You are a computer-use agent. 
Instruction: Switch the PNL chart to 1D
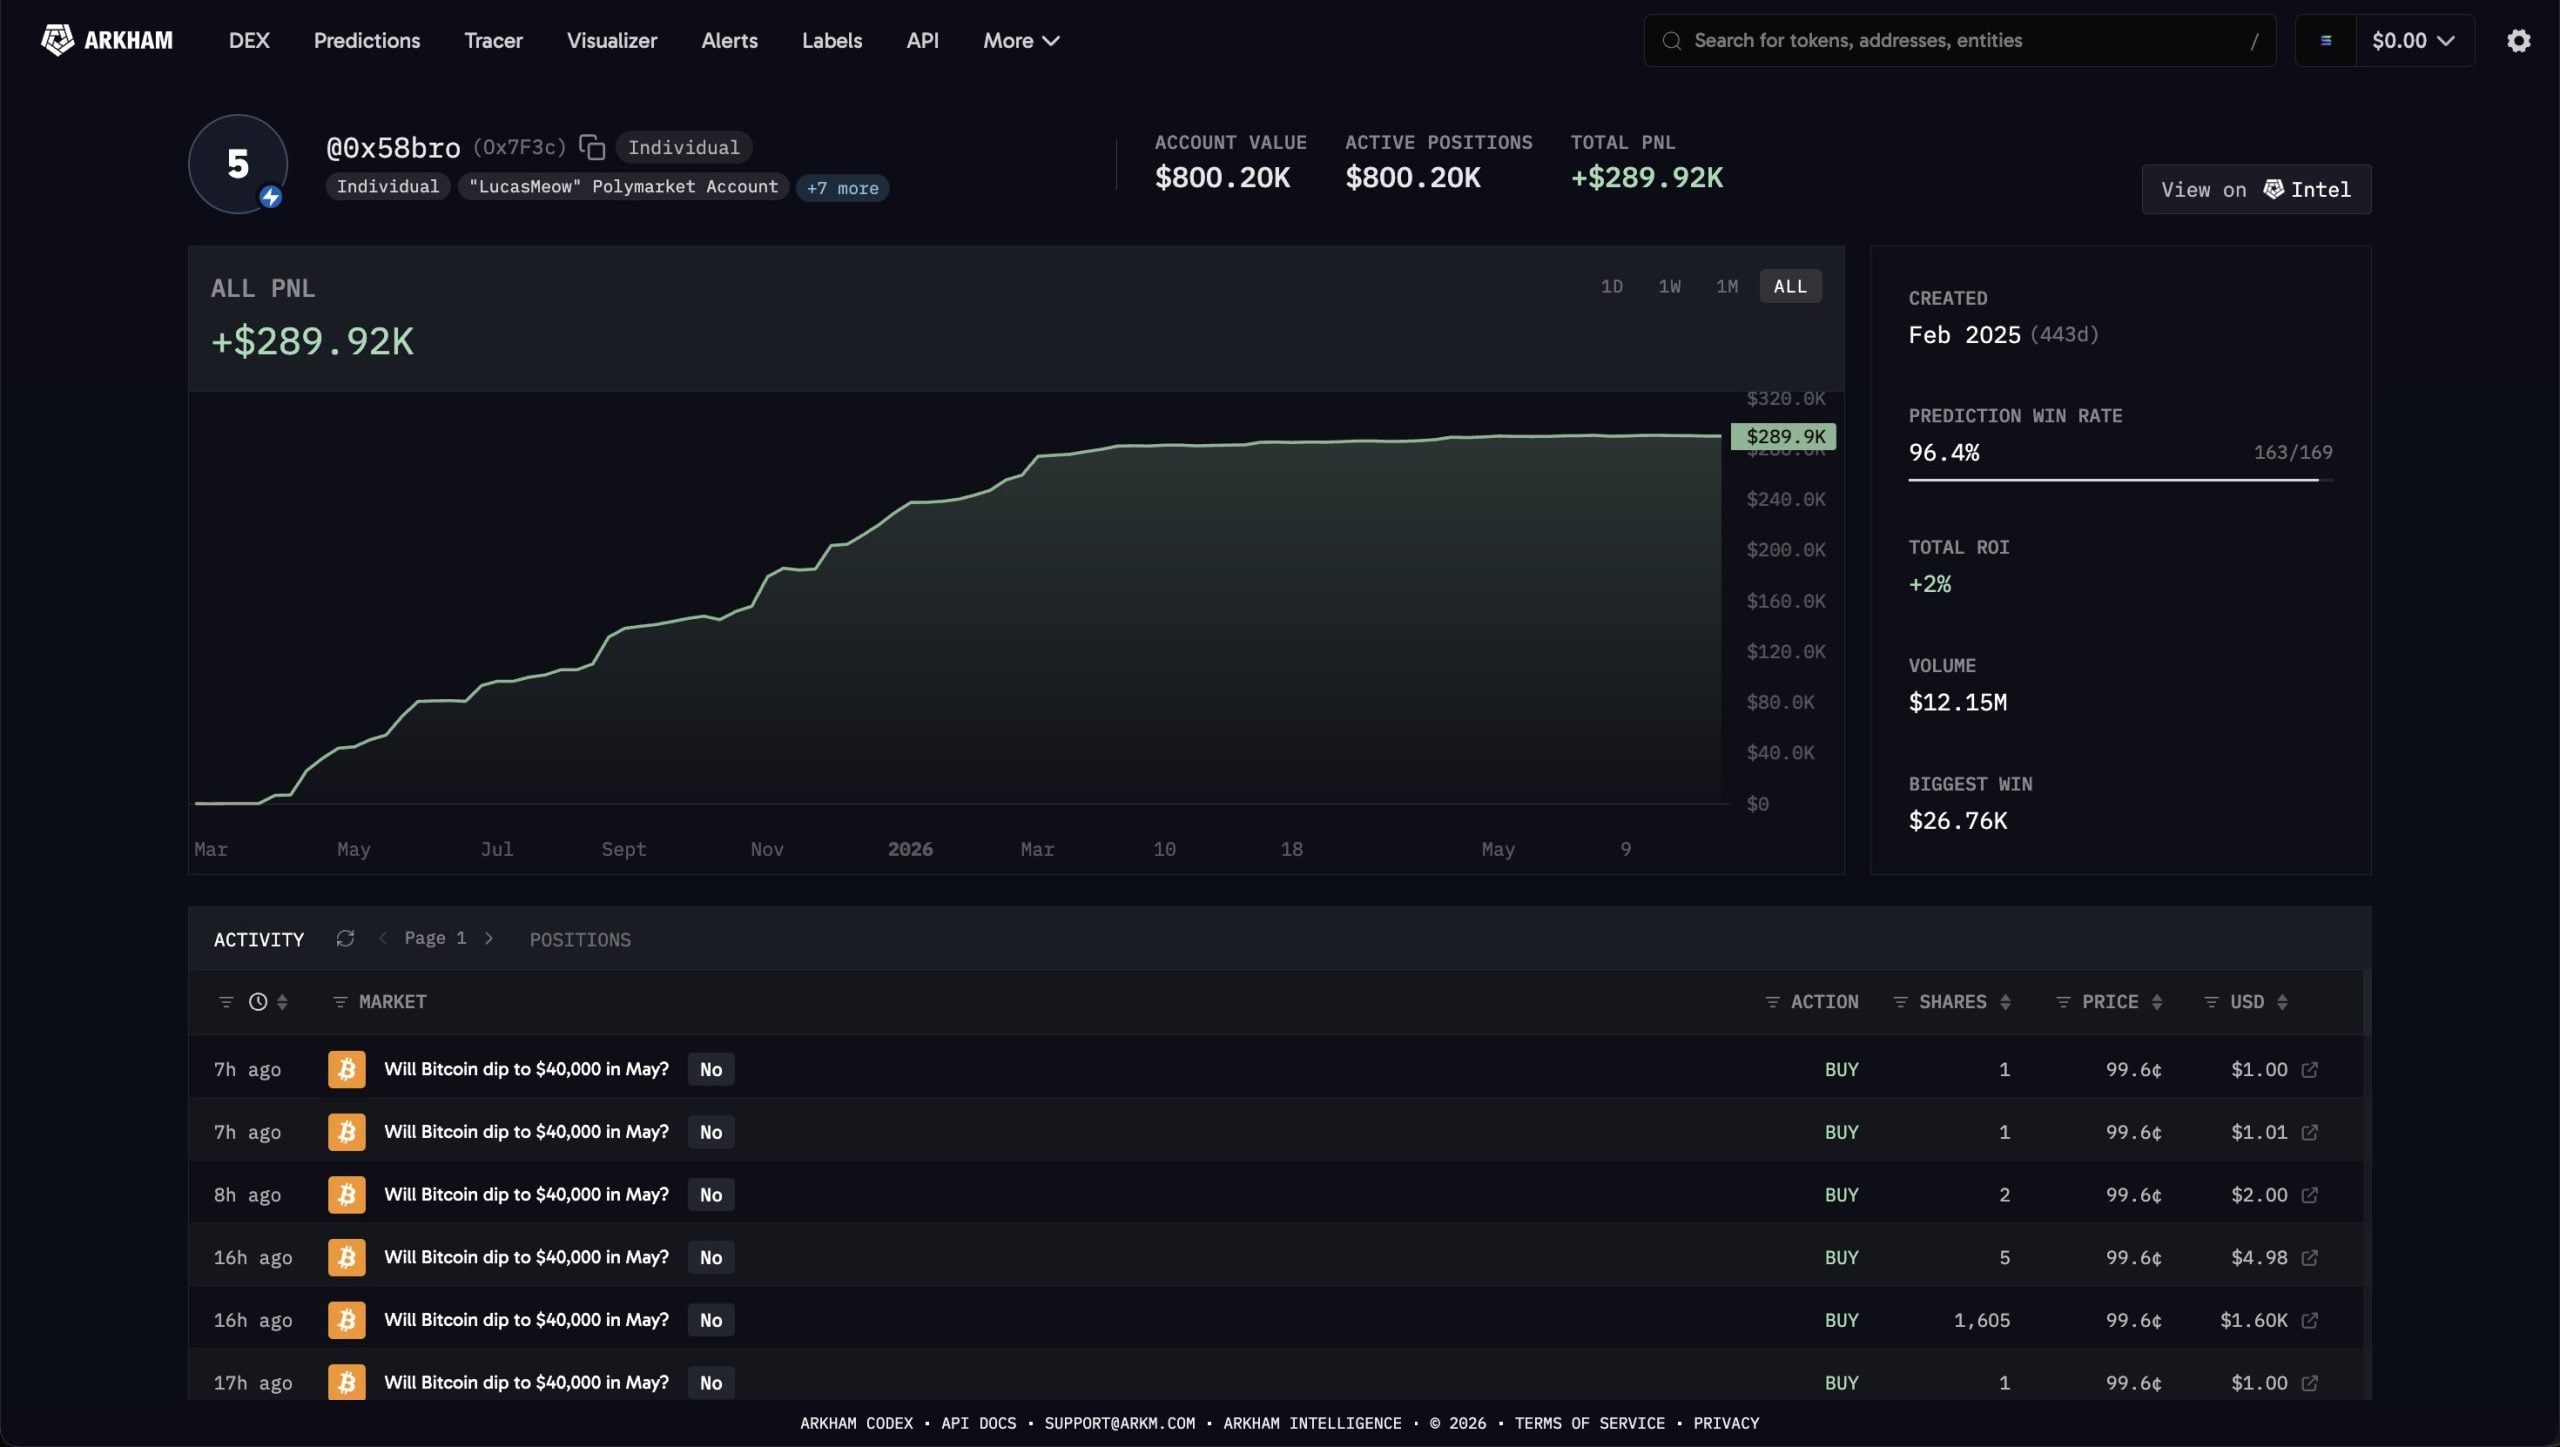1611,287
